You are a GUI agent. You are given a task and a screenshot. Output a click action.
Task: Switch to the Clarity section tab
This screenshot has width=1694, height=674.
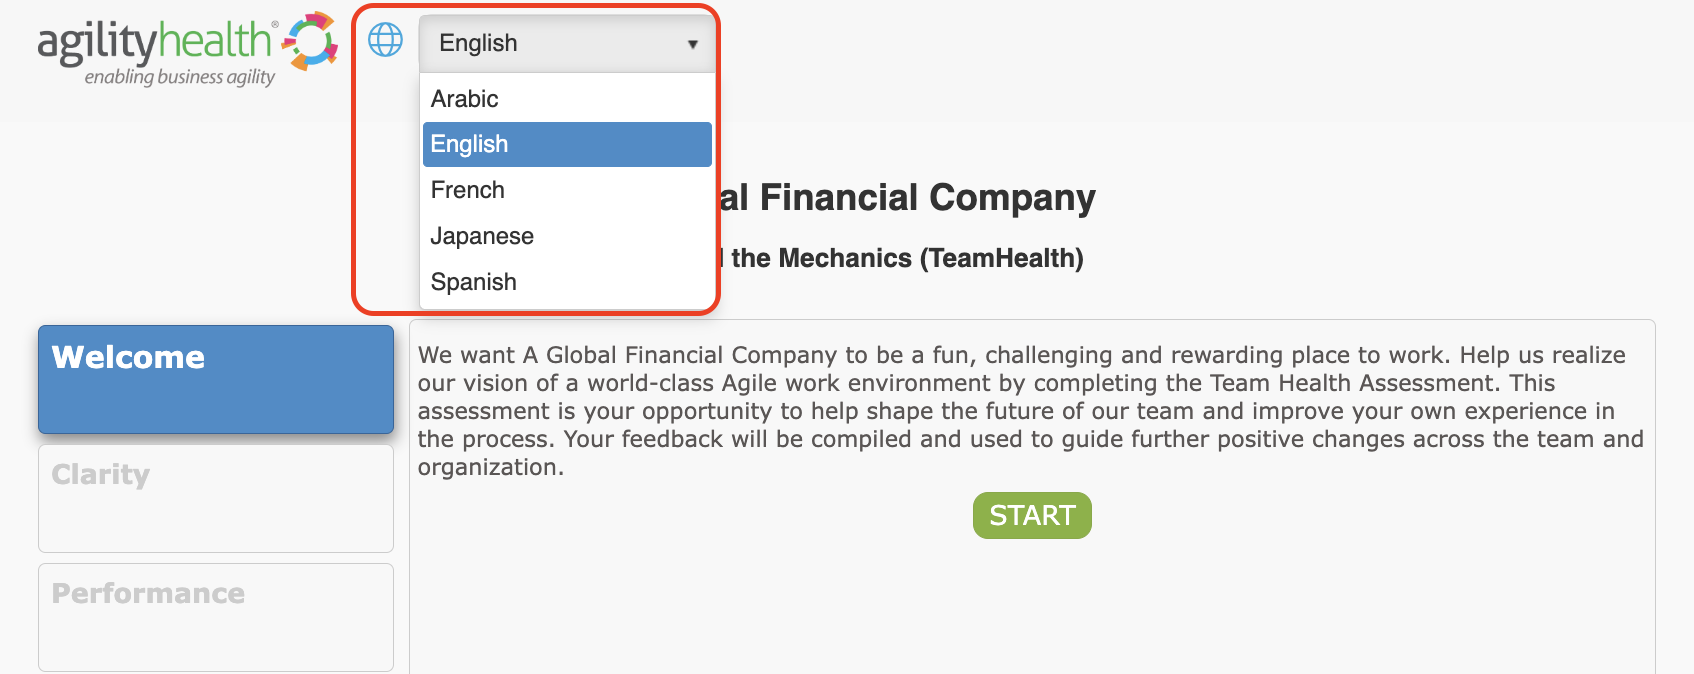click(216, 498)
